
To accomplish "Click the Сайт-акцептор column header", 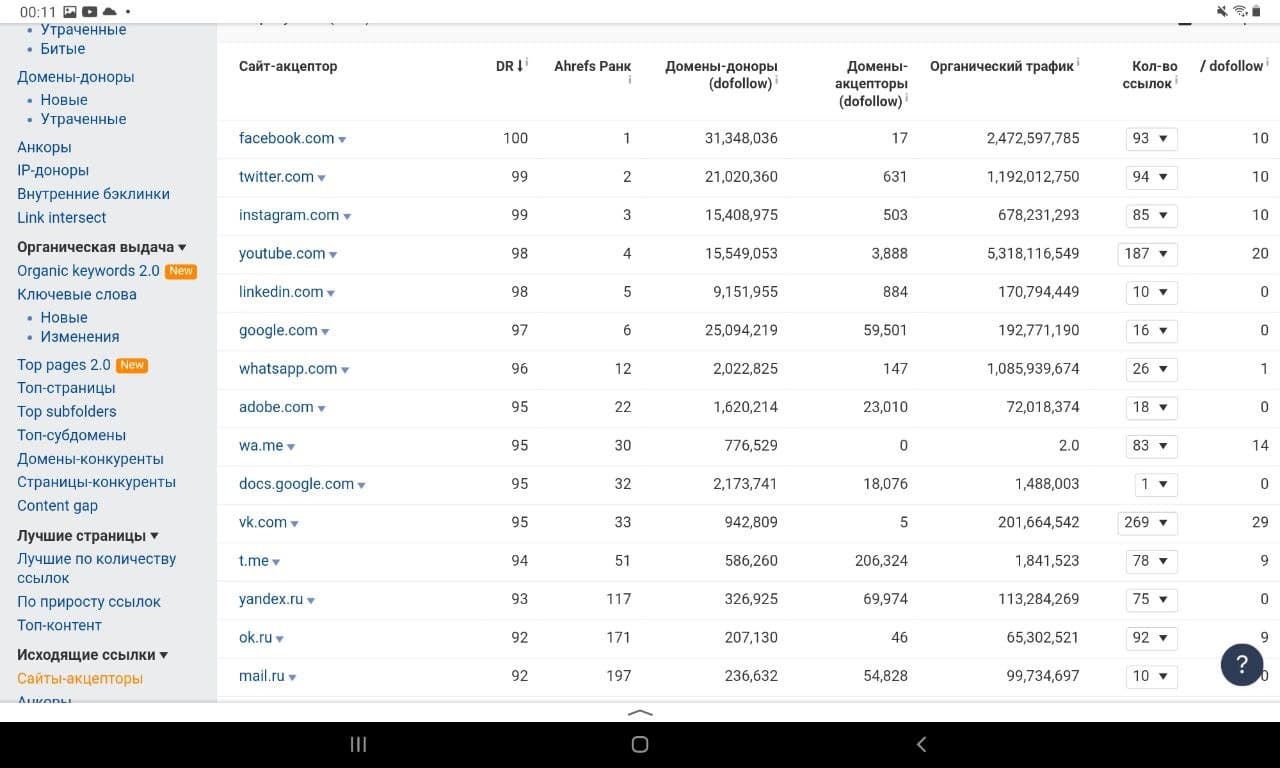I will pos(288,66).
